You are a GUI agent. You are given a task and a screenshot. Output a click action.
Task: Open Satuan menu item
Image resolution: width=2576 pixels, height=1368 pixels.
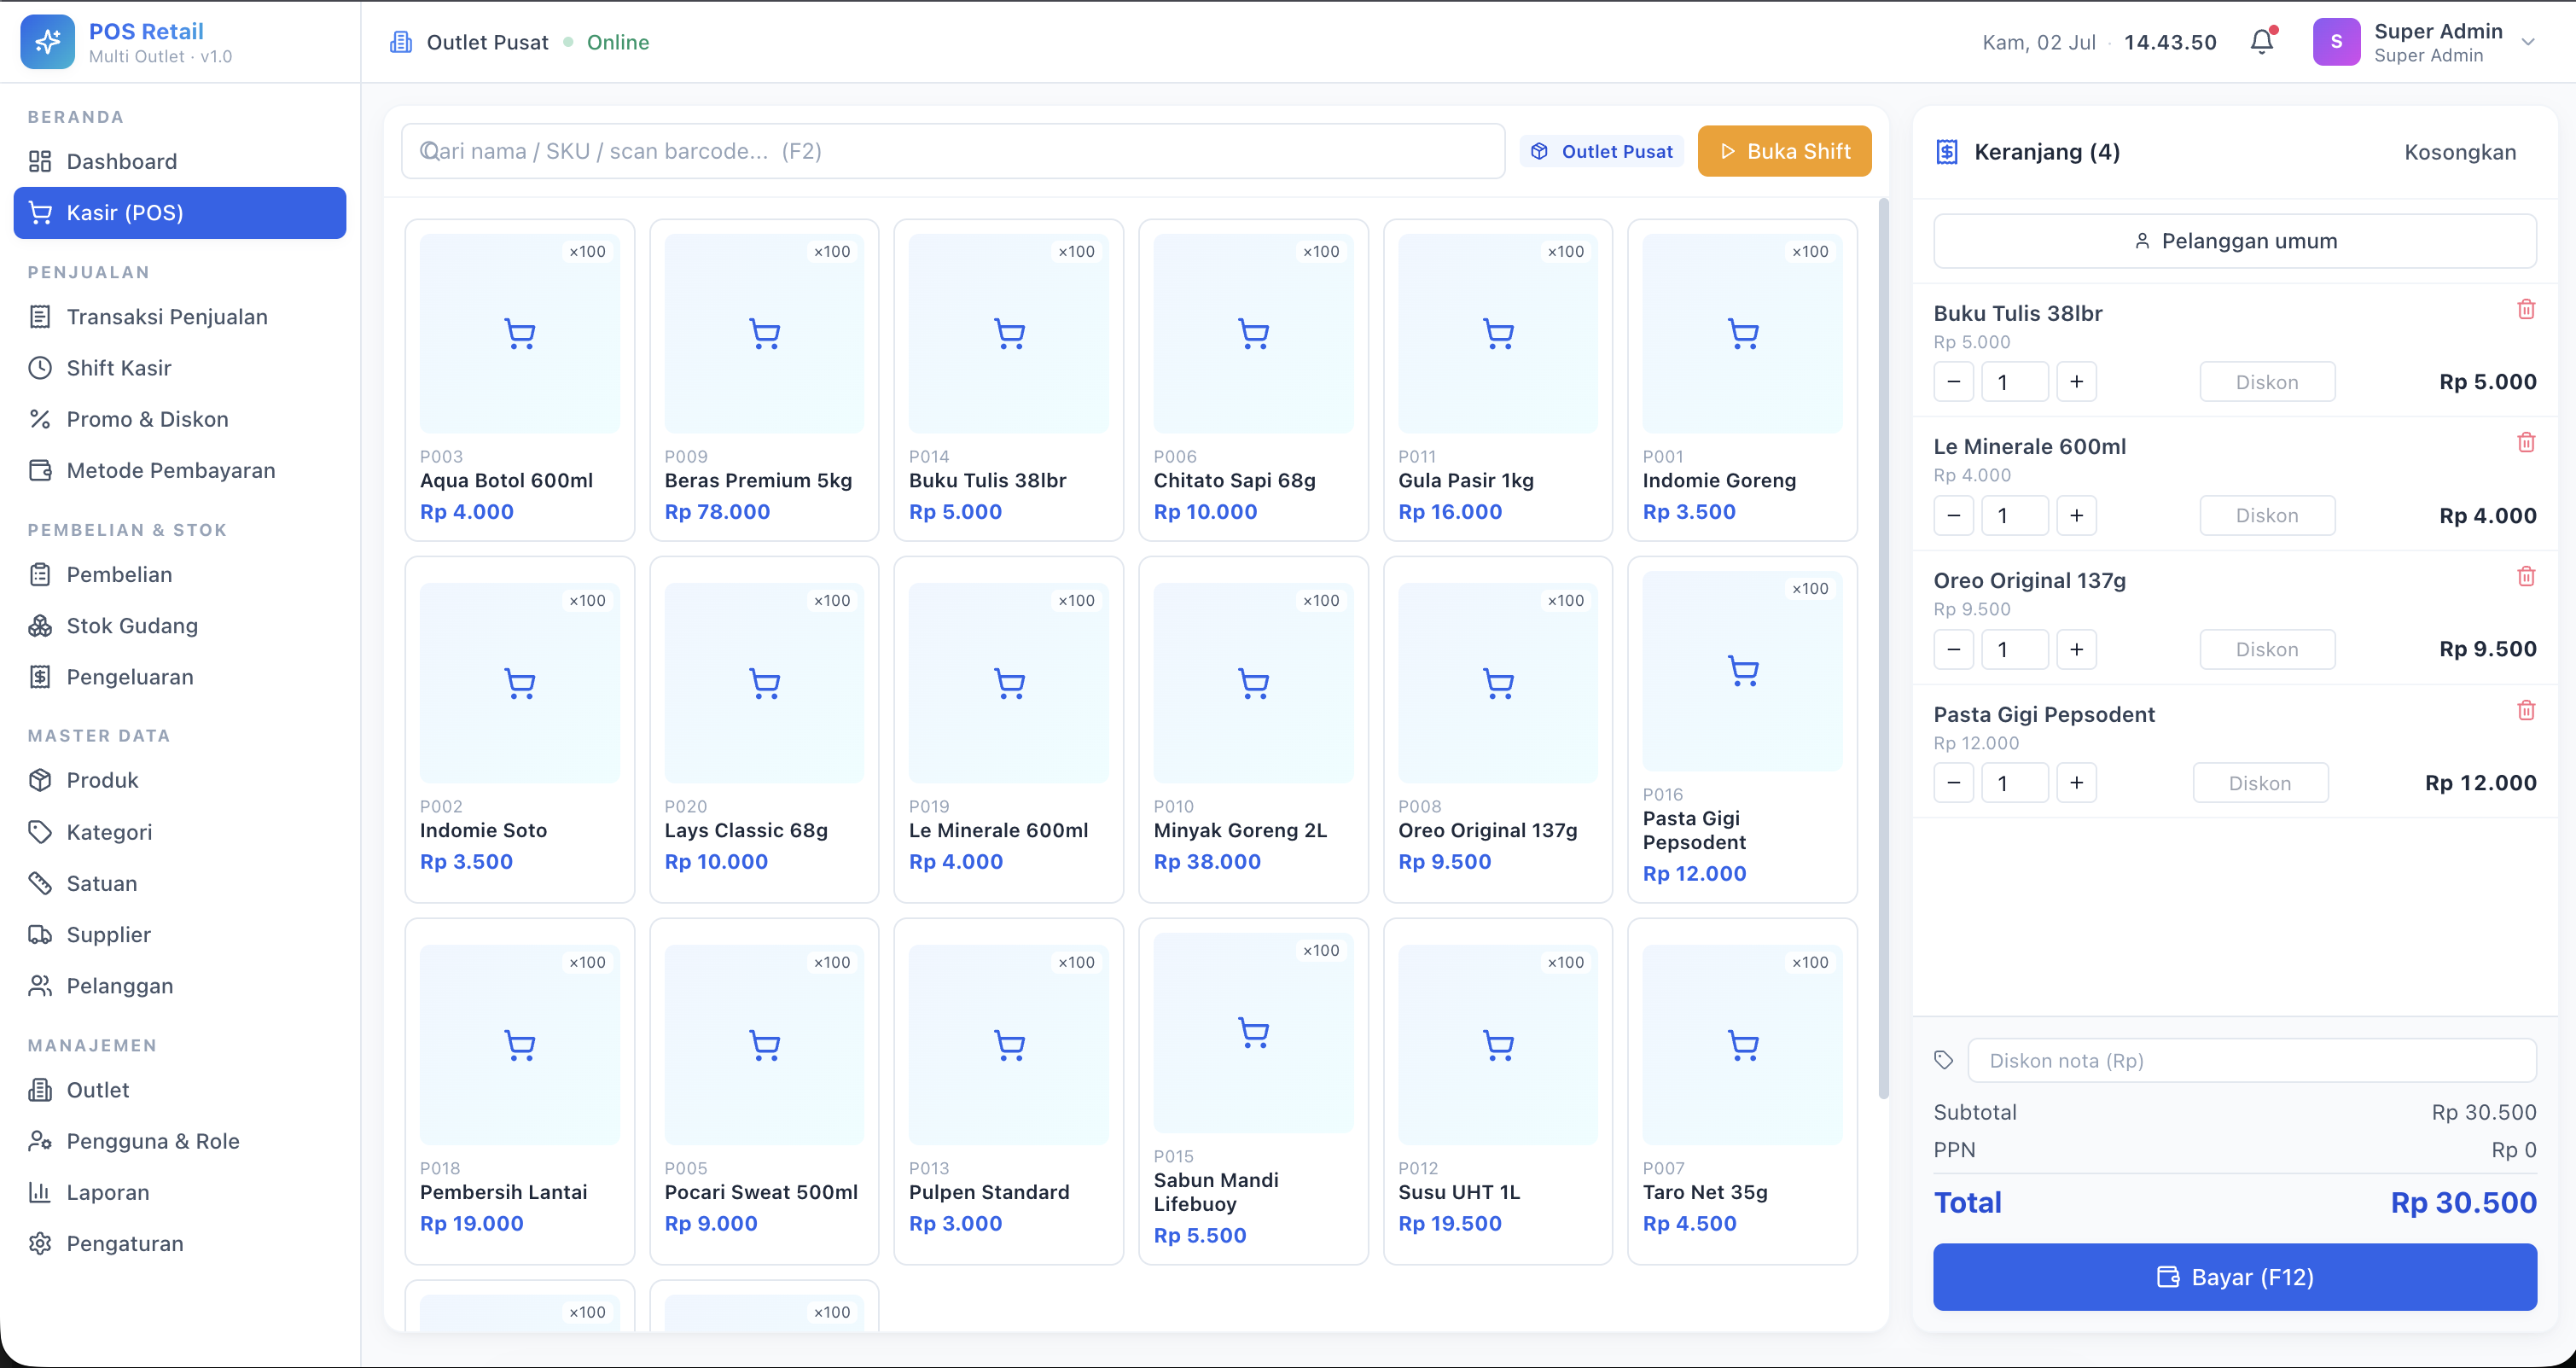[x=180, y=883]
